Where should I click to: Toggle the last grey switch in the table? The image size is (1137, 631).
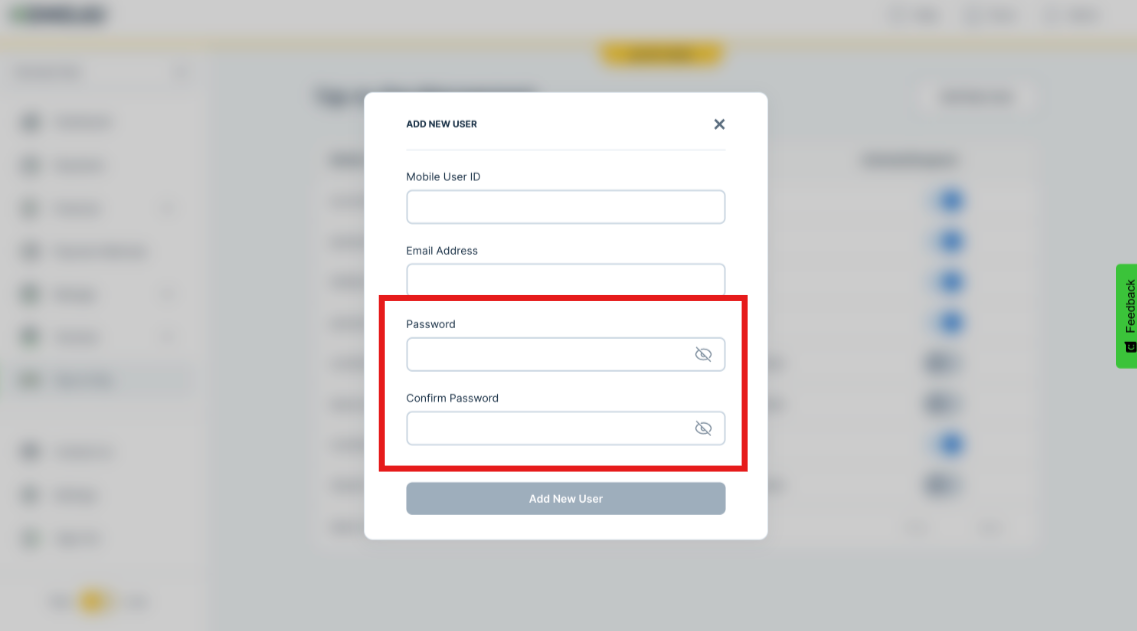pos(941,485)
